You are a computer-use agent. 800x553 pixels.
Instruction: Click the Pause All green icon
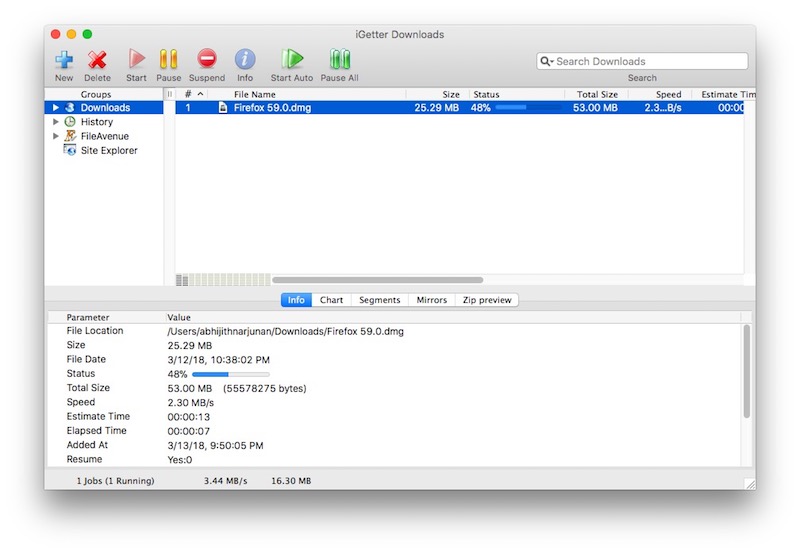(340, 59)
